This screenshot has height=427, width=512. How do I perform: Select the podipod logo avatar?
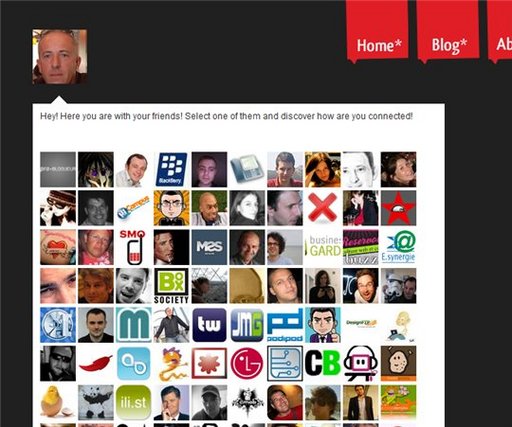click(x=285, y=325)
